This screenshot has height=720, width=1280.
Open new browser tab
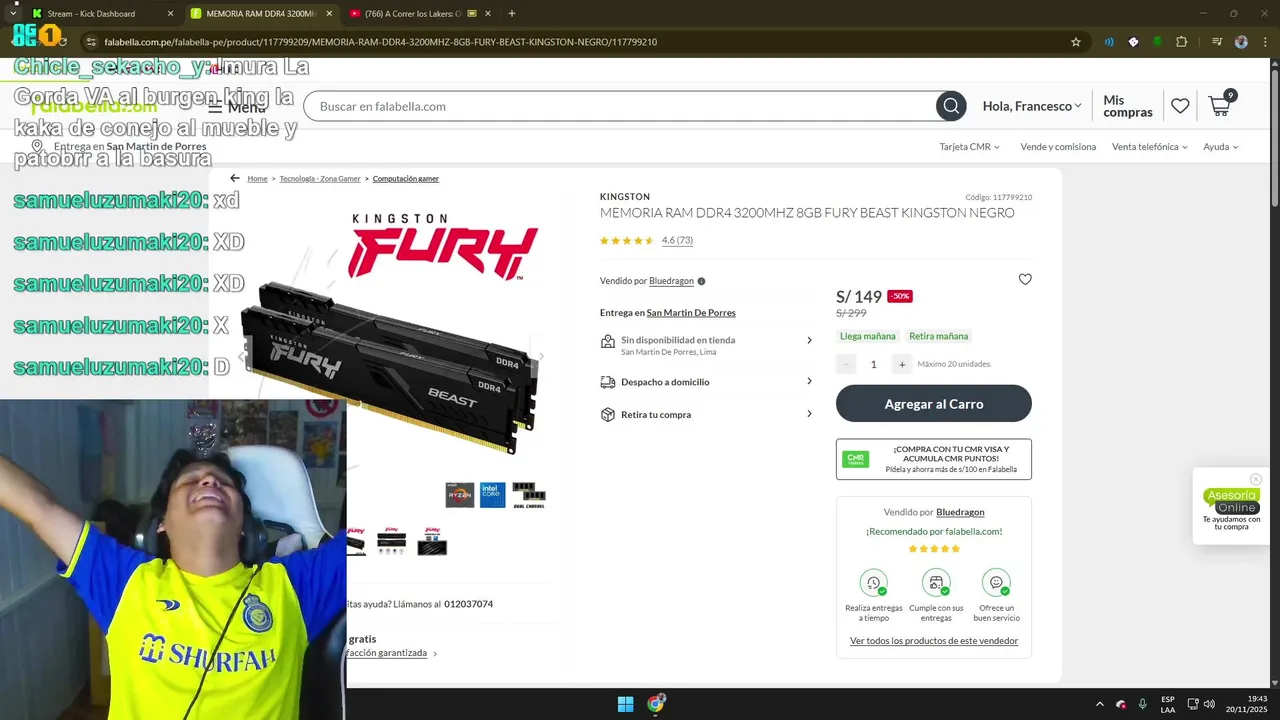512,14
